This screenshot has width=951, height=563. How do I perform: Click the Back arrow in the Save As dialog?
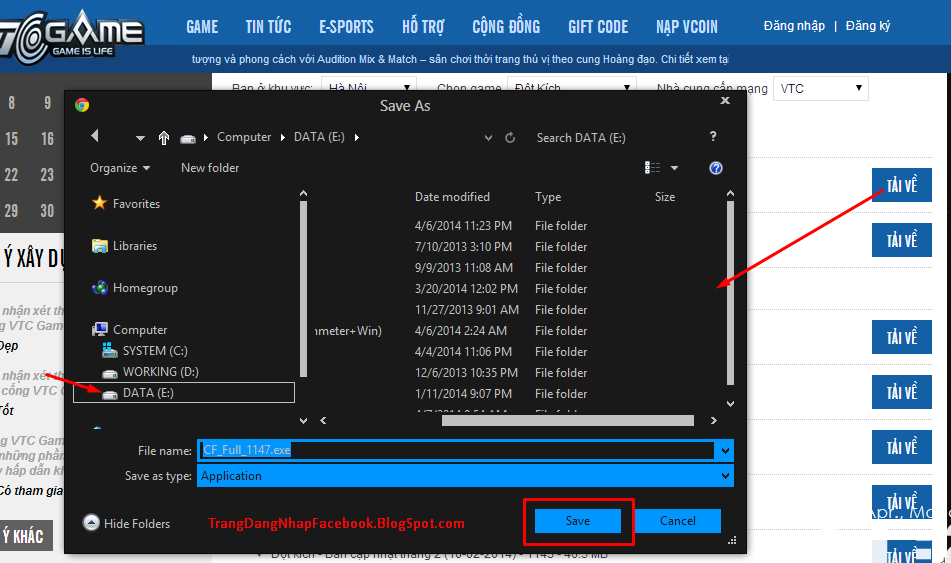tap(95, 137)
